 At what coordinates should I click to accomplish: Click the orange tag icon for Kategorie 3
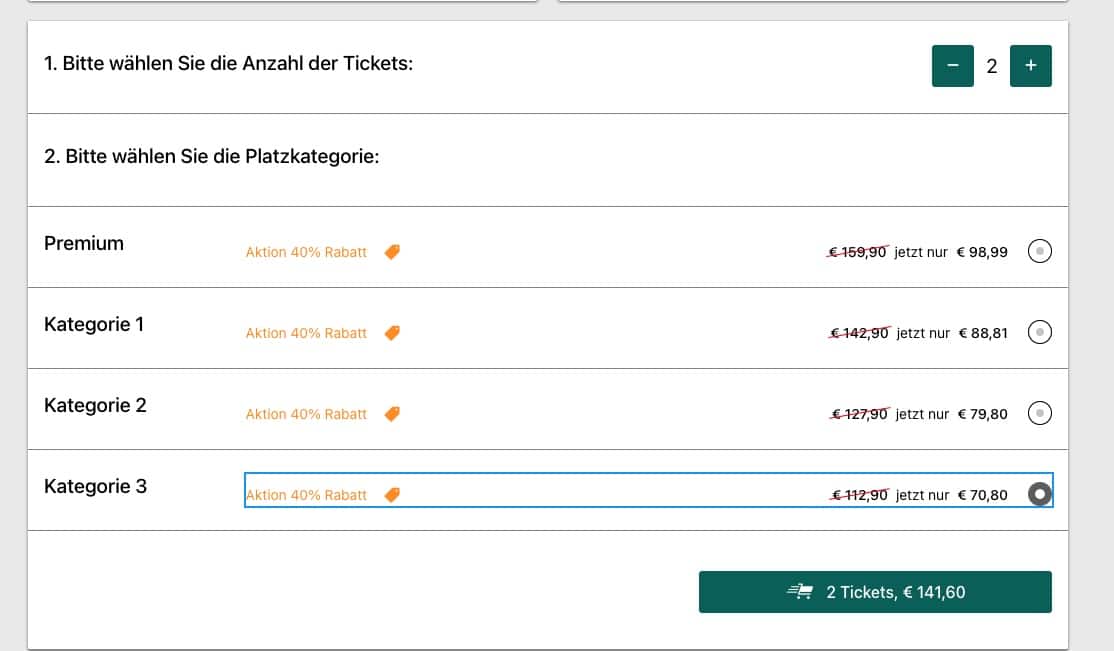[x=392, y=495]
